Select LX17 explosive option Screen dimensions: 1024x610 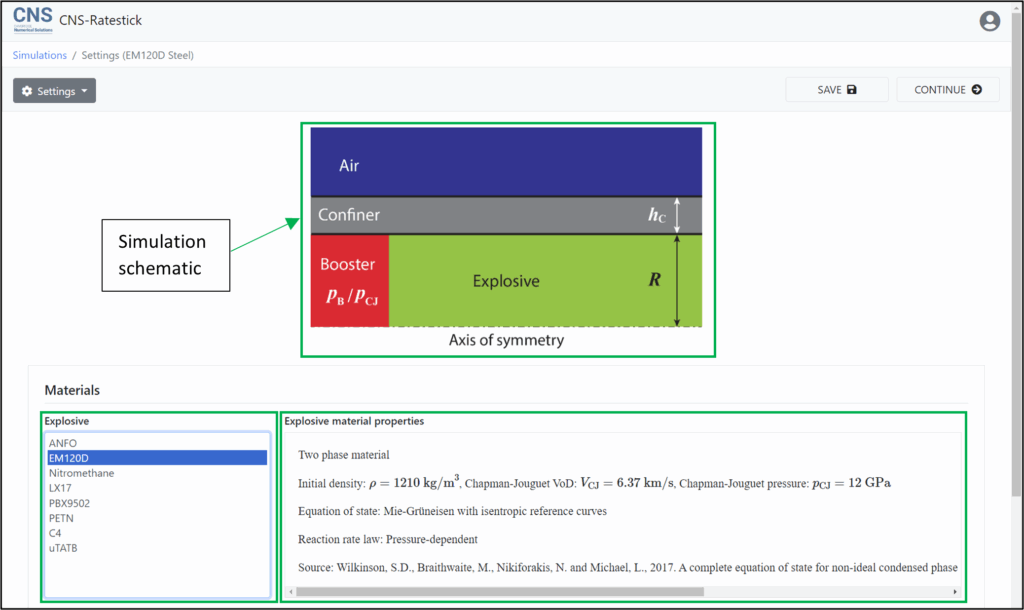click(x=61, y=488)
